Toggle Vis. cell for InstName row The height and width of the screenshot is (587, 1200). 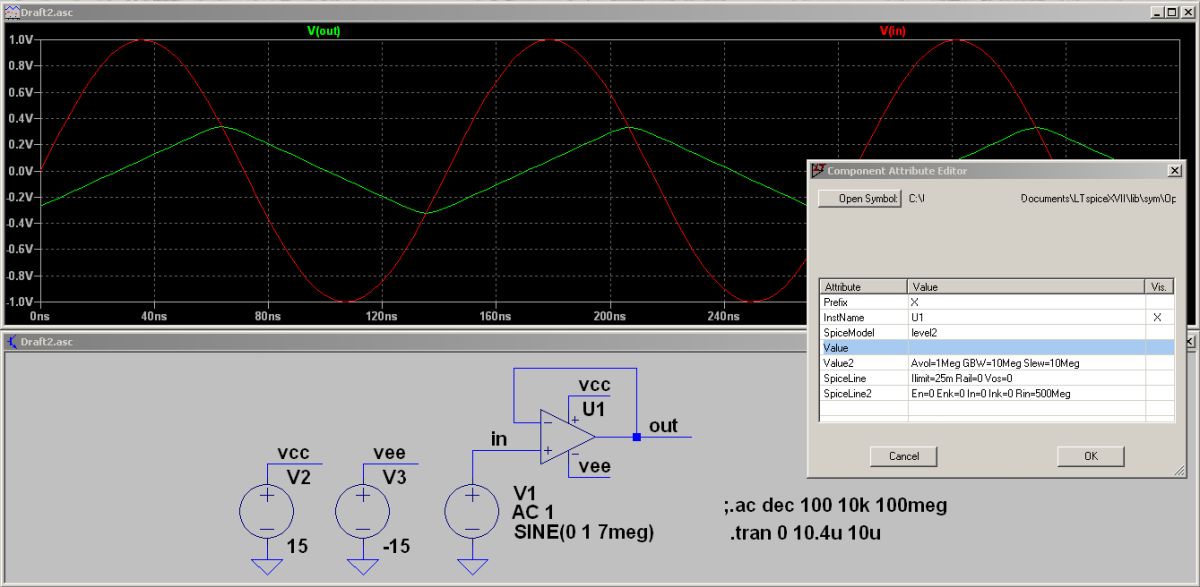[x=1157, y=316]
